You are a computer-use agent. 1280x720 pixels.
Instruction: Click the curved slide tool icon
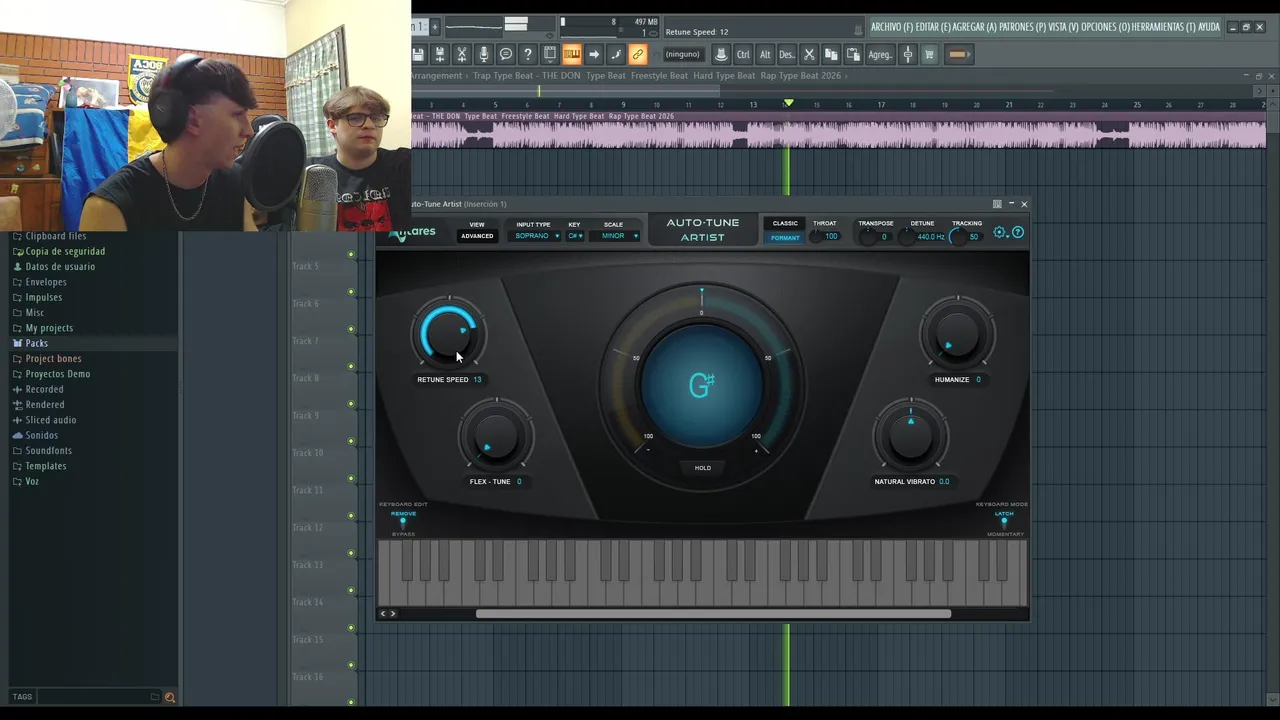(x=616, y=54)
